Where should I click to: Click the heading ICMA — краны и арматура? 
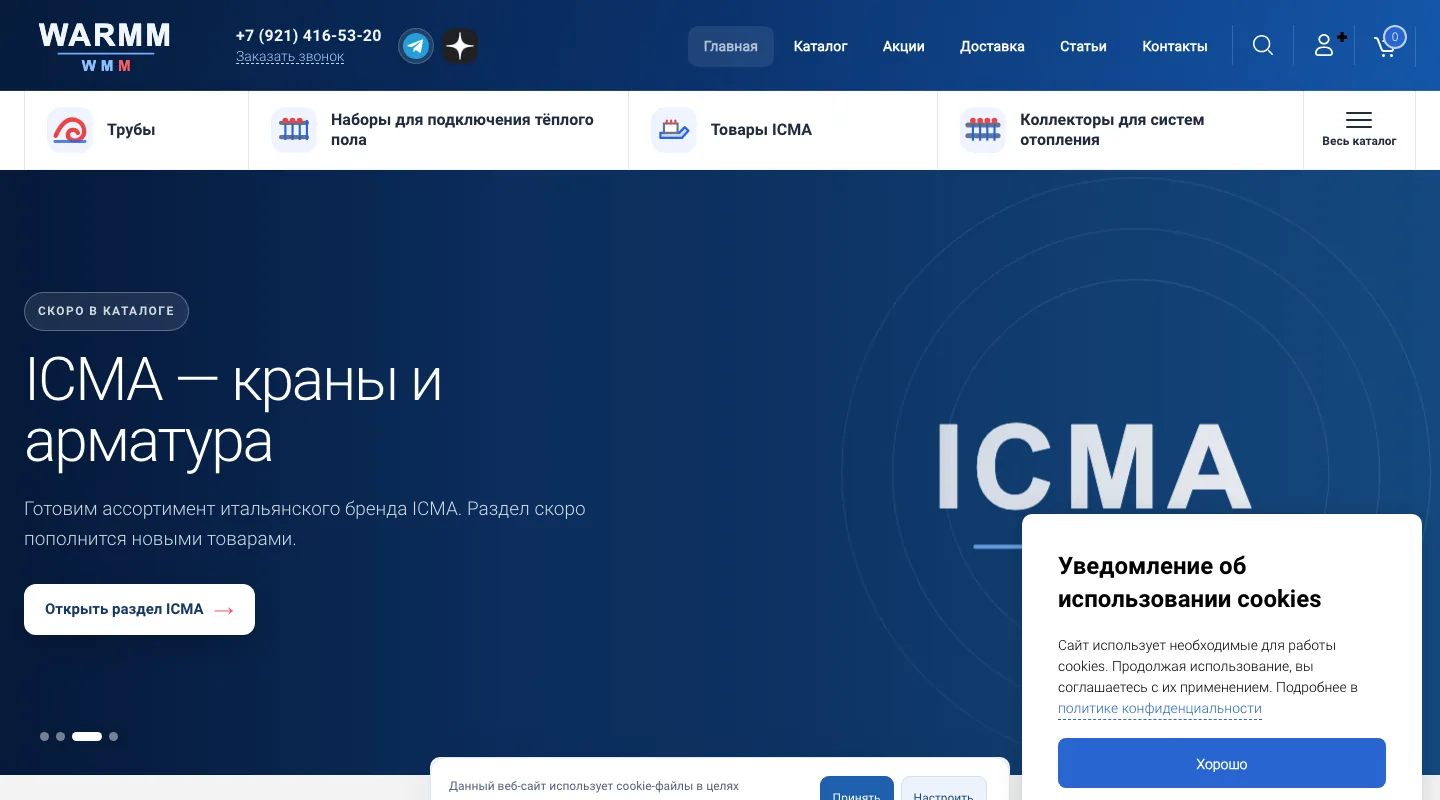[233, 410]
